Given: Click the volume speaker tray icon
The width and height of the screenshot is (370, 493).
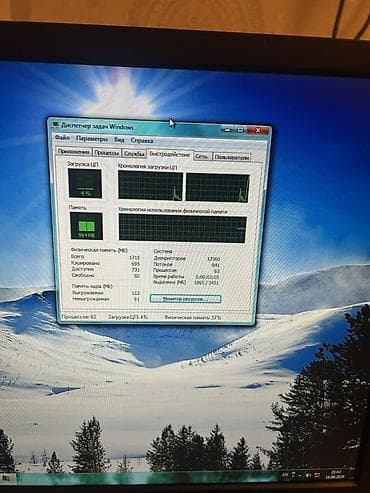Looking at the screenshot, I should 308,474.
